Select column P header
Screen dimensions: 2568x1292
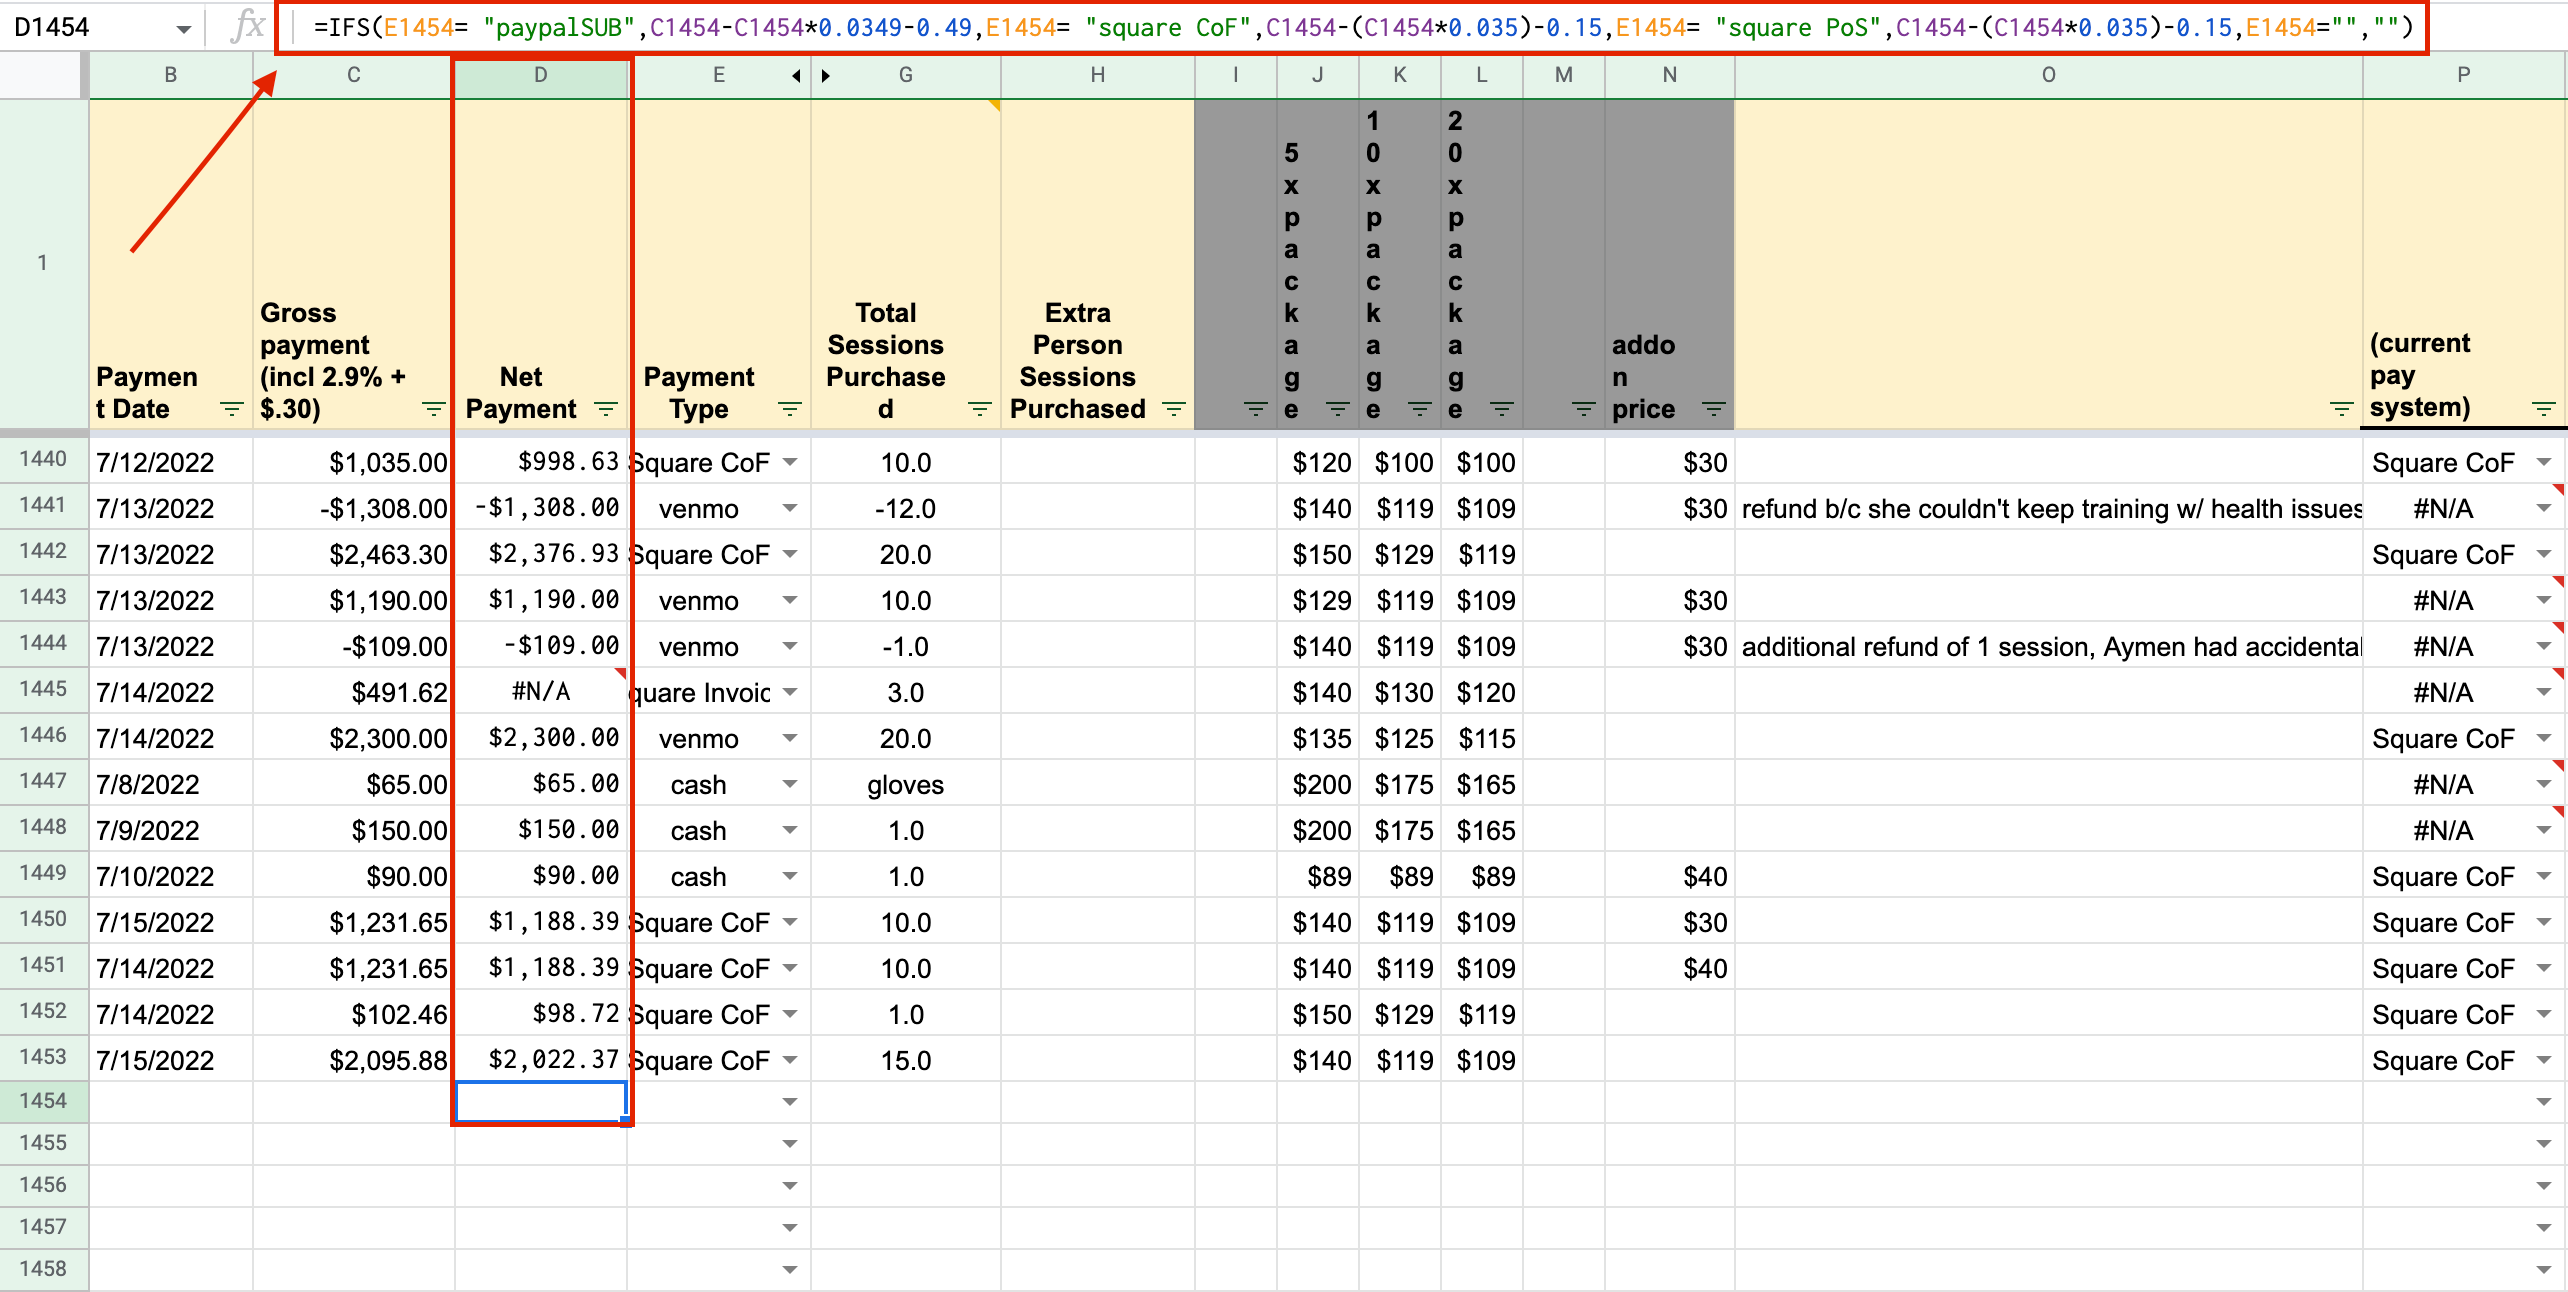pyautogui.click(x=2464, y=76)
